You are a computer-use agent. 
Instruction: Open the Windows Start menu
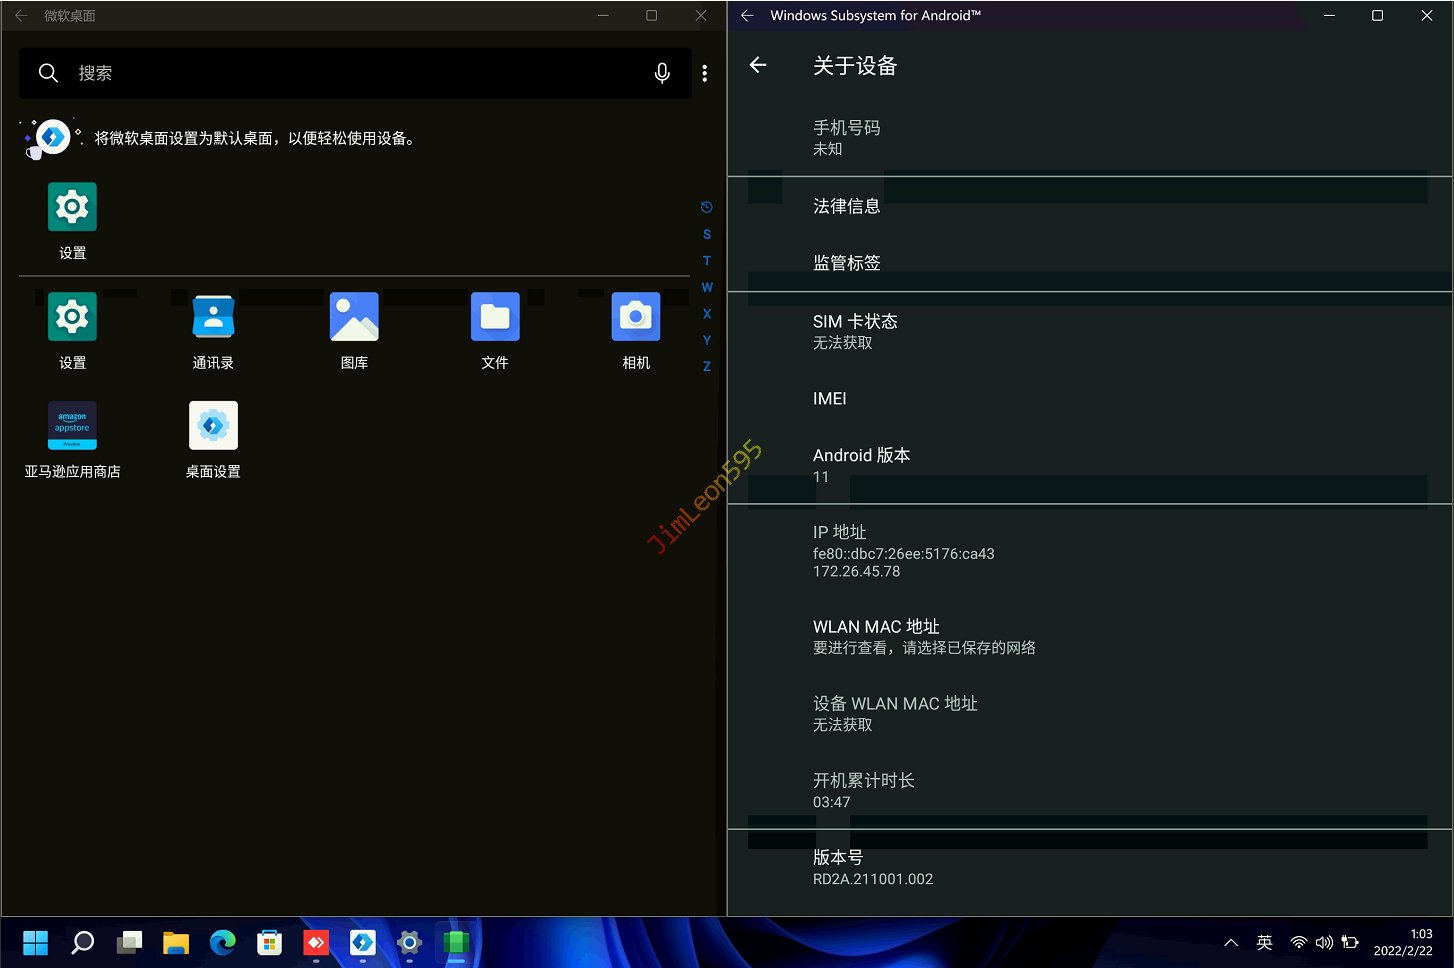[36, 942]
